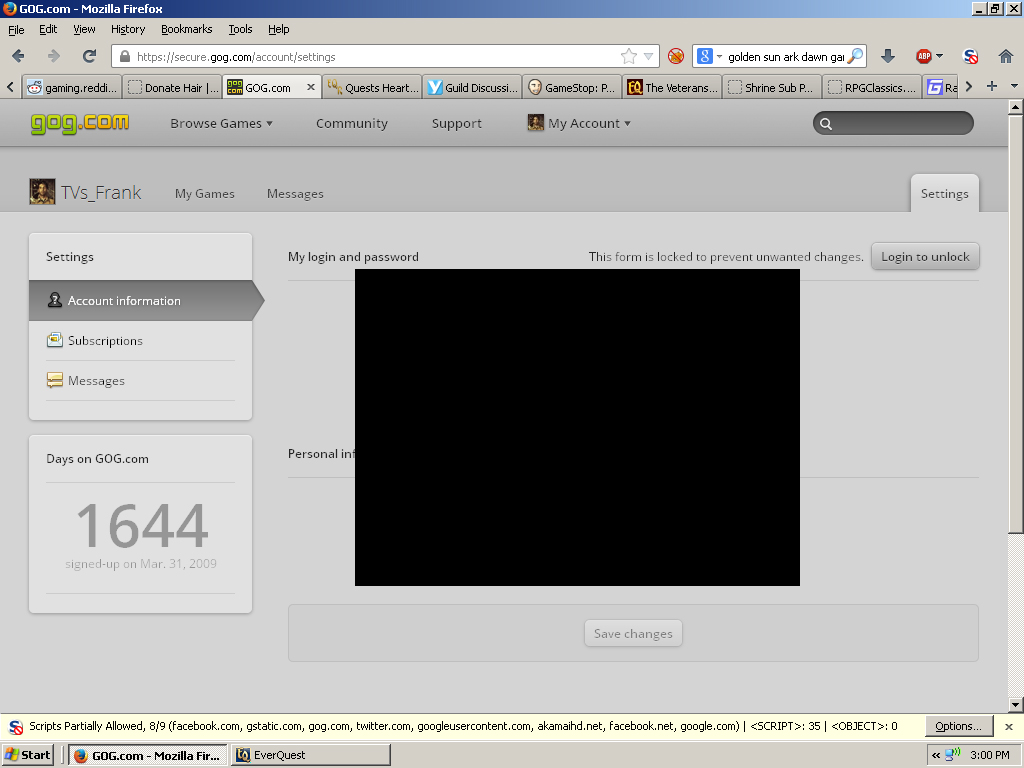Open the Downloads arrow icon

tap(888, 56)
